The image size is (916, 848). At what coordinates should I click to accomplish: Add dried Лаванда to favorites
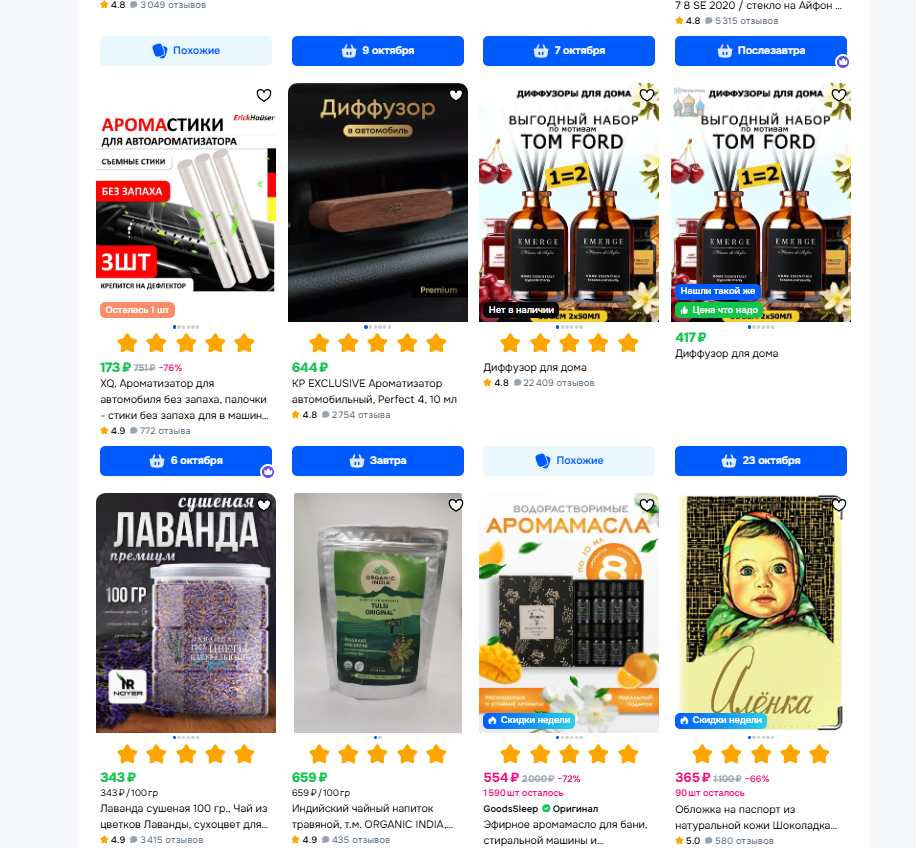point(264,505)
